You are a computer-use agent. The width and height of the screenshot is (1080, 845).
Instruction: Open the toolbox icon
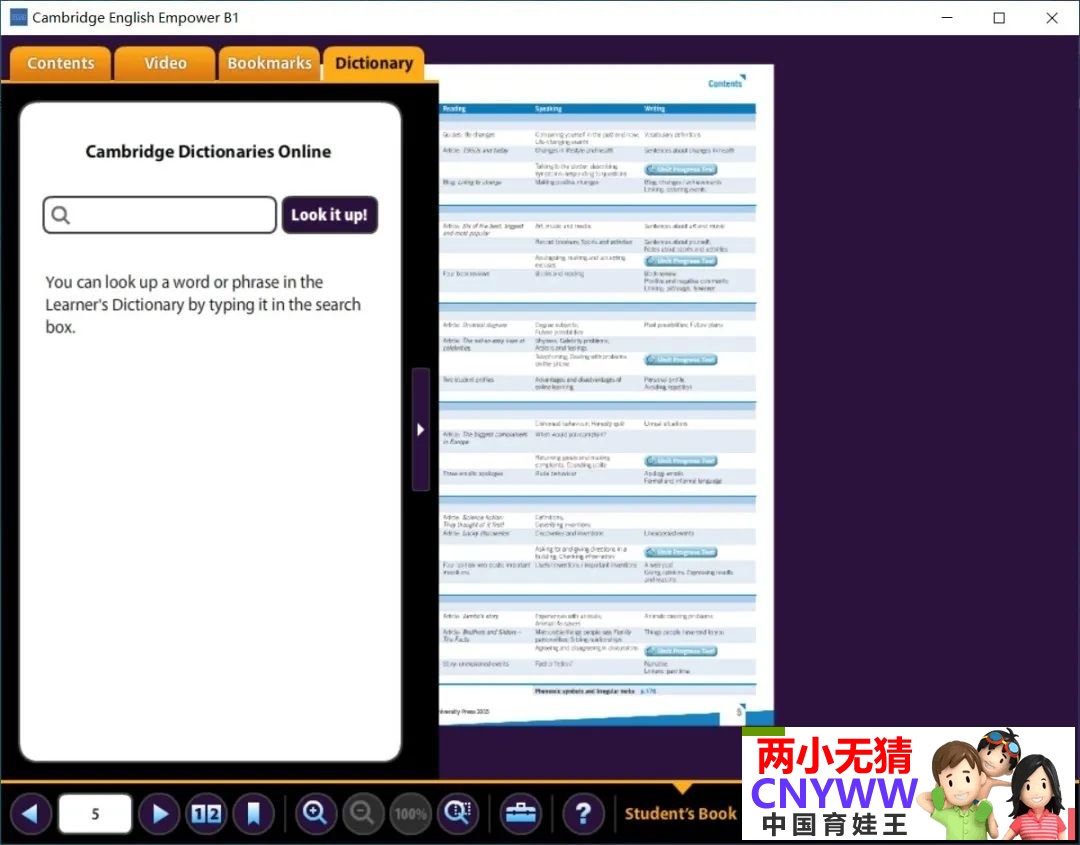pyautogui.click(x=521, y=814)
